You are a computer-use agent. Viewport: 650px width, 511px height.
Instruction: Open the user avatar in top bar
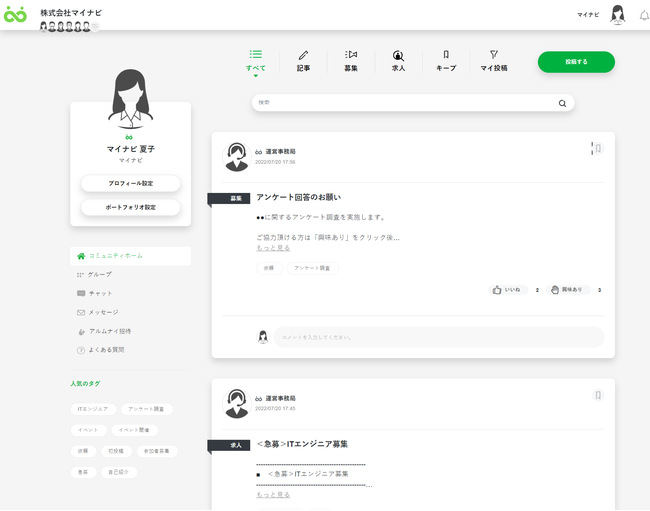click(x=618, y=15)
